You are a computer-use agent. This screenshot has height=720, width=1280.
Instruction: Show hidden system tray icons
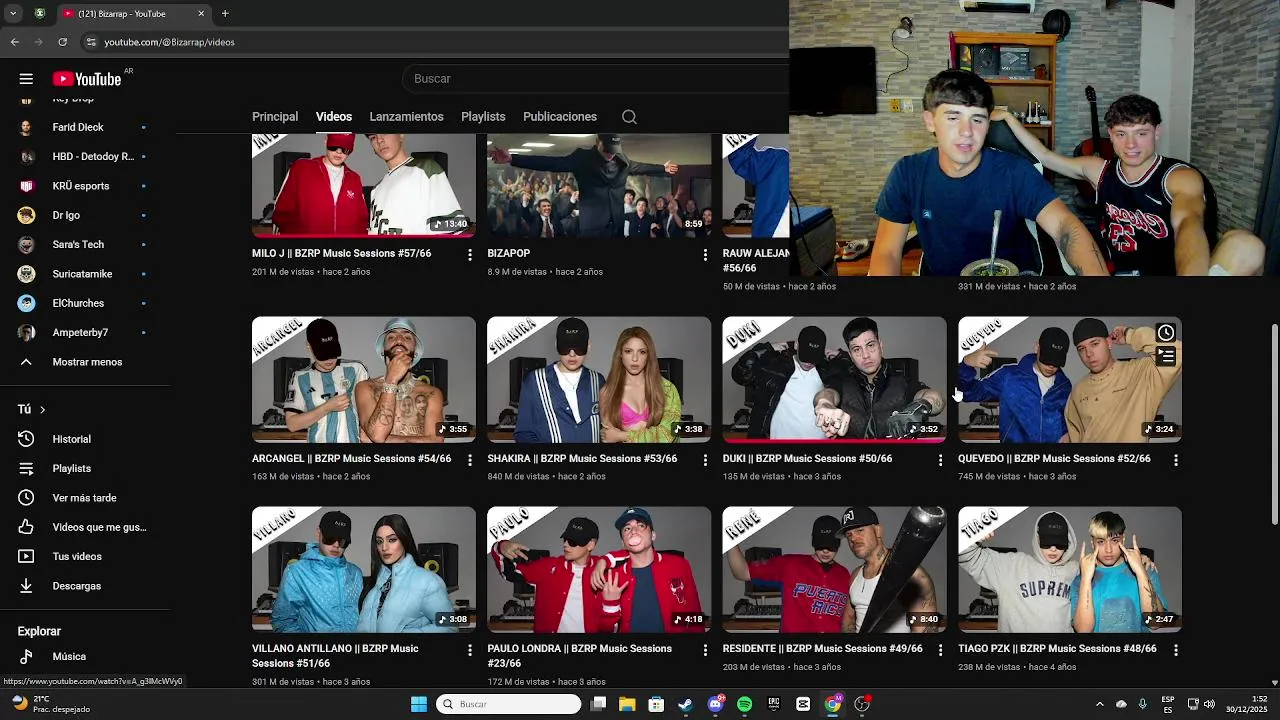click(1099, 704)
